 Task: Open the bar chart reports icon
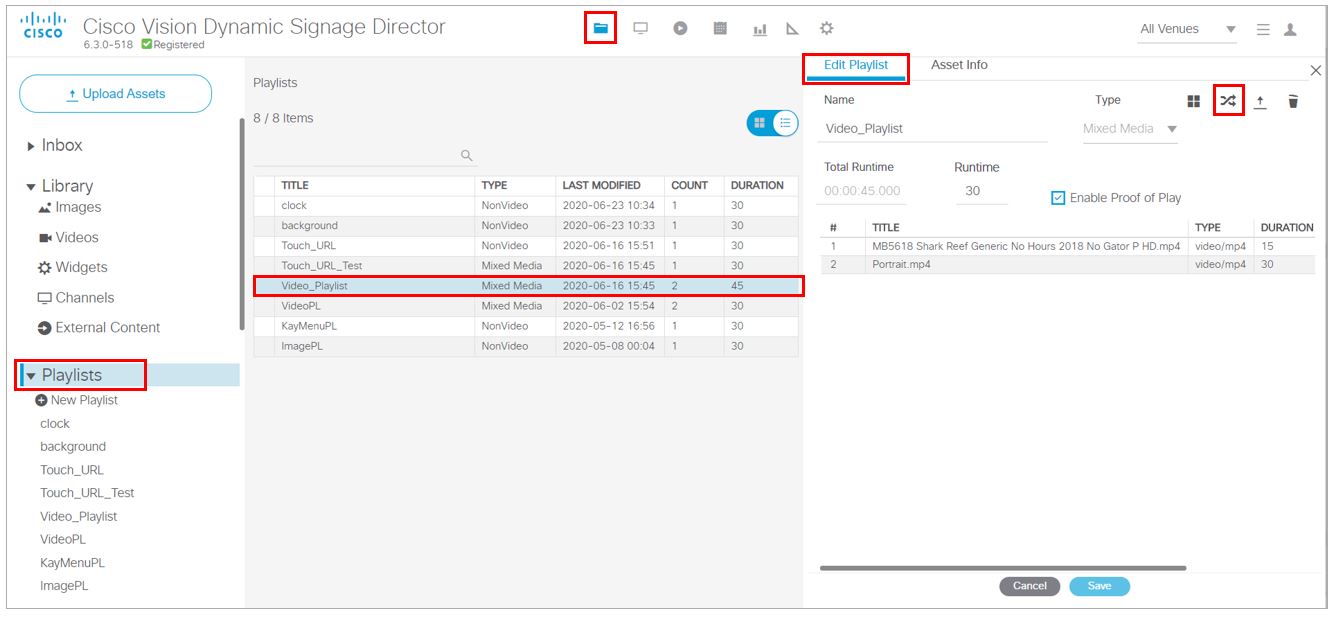point(760,30)
